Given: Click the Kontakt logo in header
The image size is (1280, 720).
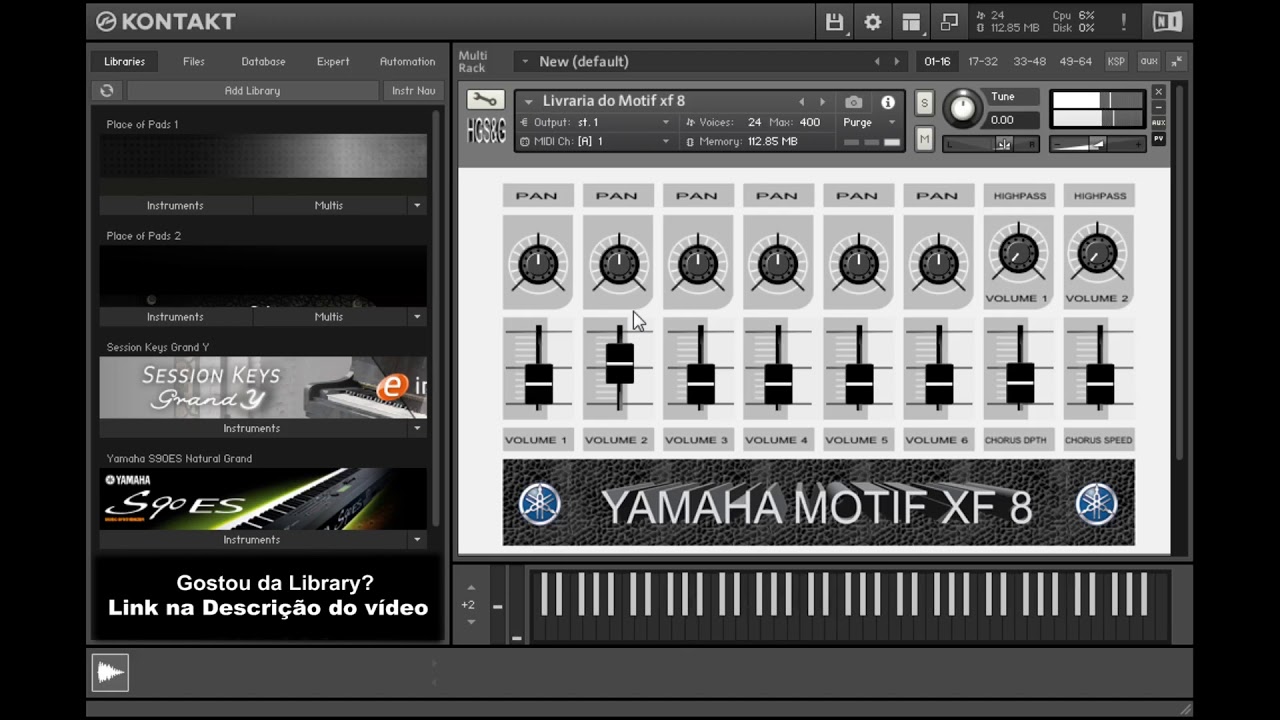Looking at the screenshot, I should (166, 21).
